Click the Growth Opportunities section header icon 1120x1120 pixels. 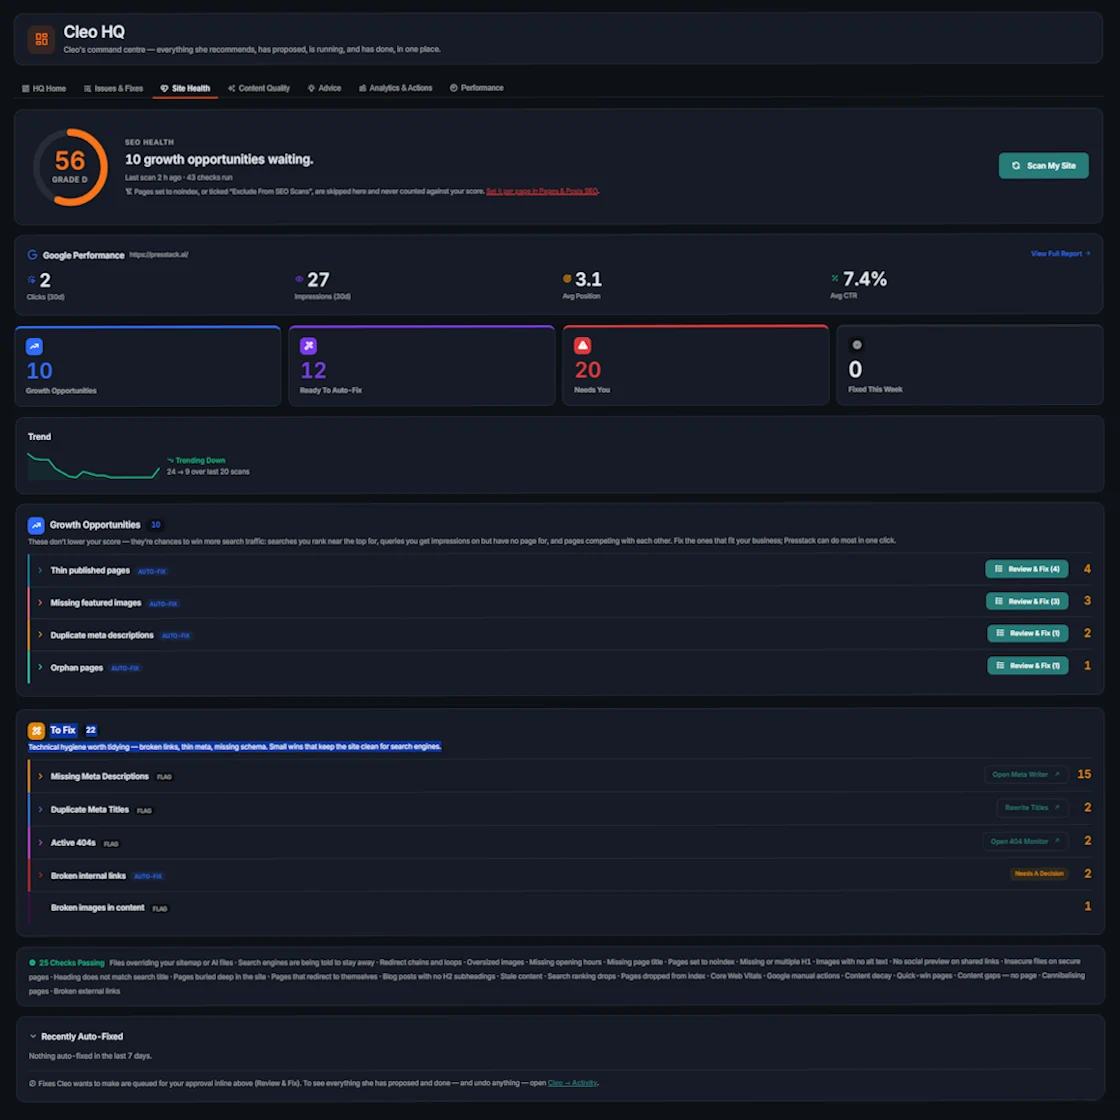pos(36,526)
